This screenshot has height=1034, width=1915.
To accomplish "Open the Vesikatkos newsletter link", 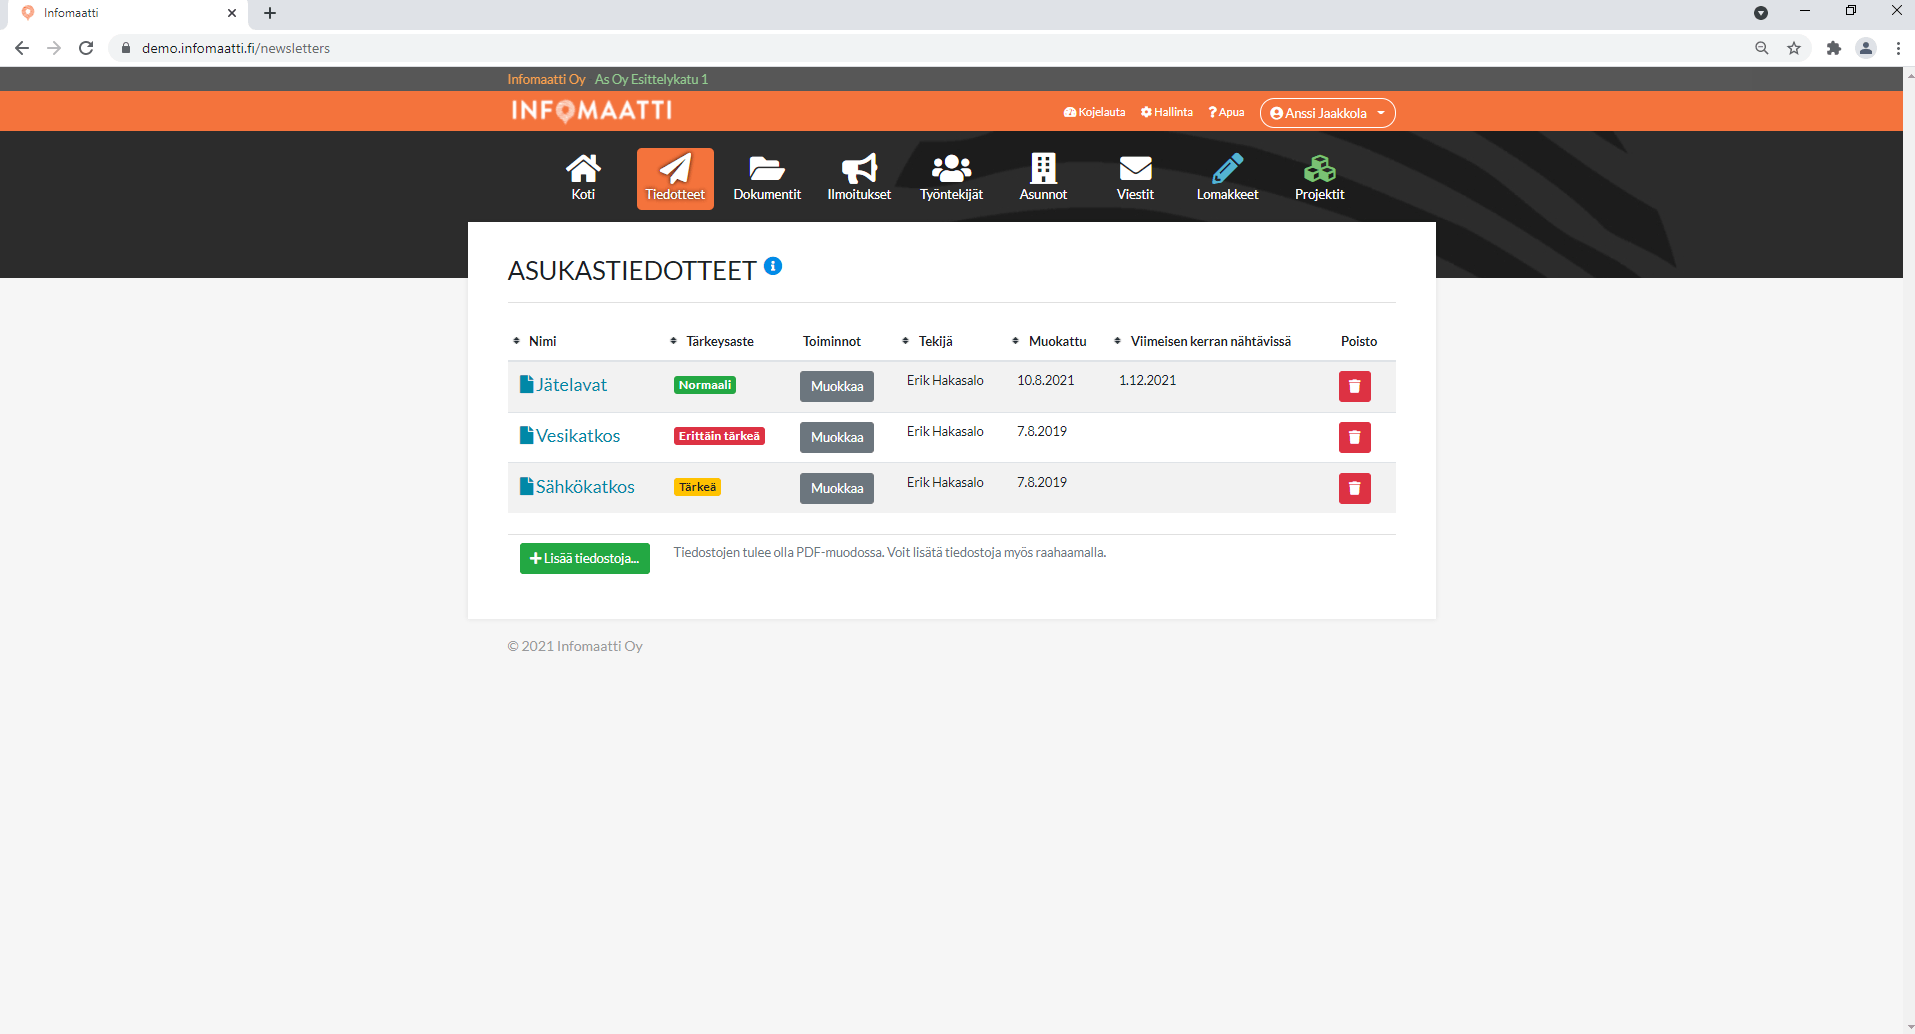I will (570, 436).
